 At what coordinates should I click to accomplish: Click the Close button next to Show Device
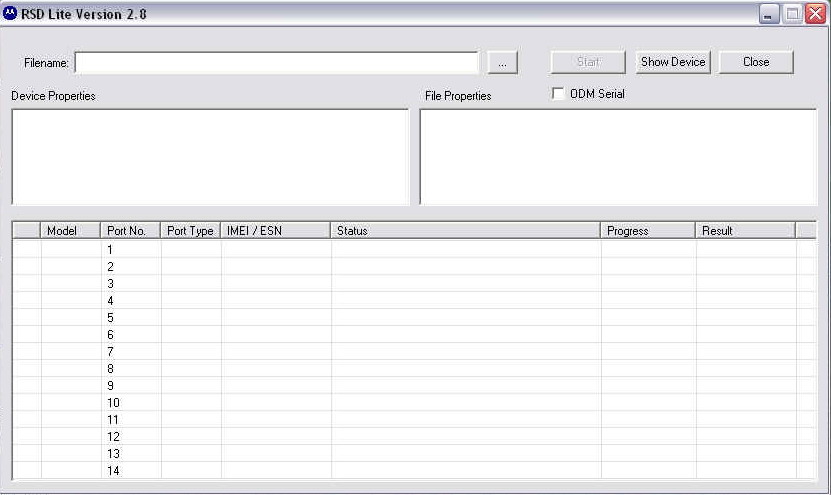(x=756, y=62)
